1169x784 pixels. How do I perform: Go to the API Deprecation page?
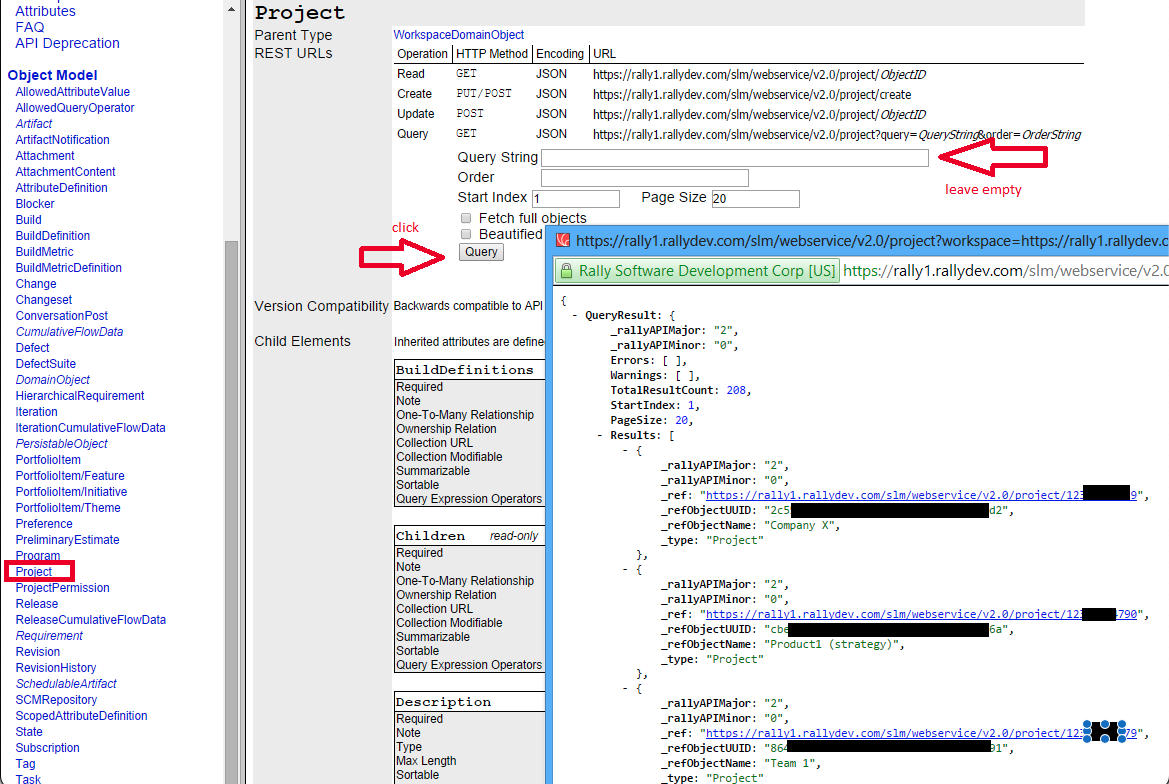[67, 43]
